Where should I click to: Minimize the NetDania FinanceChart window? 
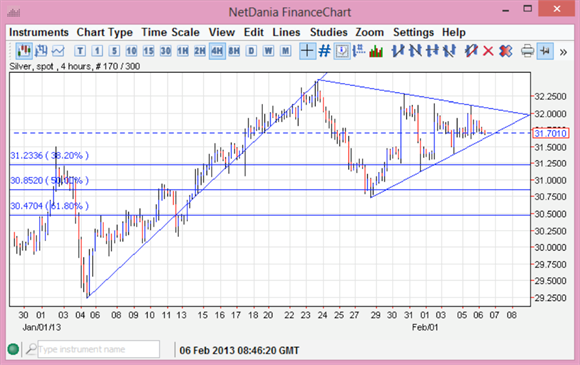click(506, 10)
